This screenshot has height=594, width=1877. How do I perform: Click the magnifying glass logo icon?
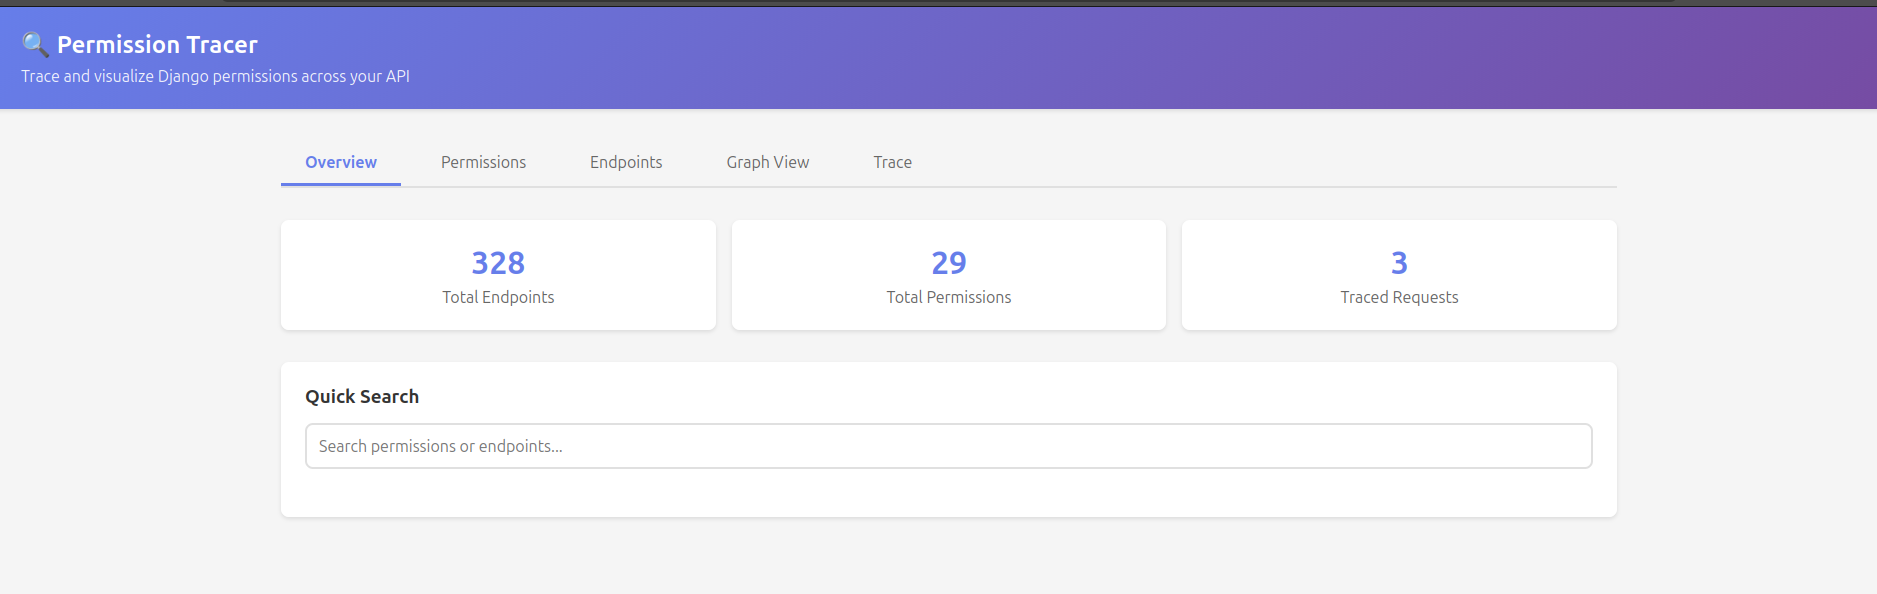click(35, 45)
